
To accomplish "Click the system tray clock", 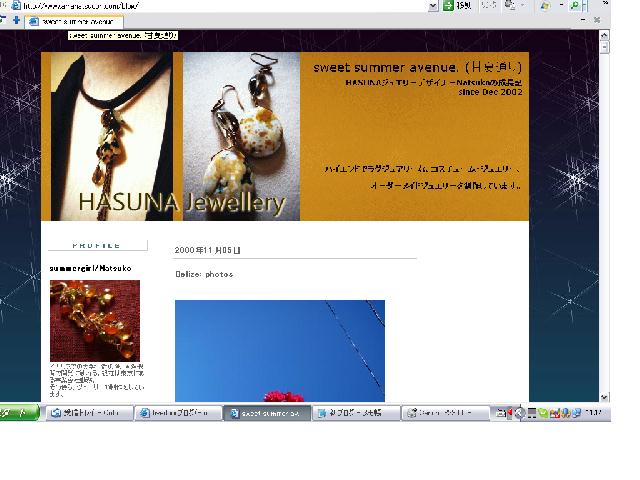I will pos(593,413).
